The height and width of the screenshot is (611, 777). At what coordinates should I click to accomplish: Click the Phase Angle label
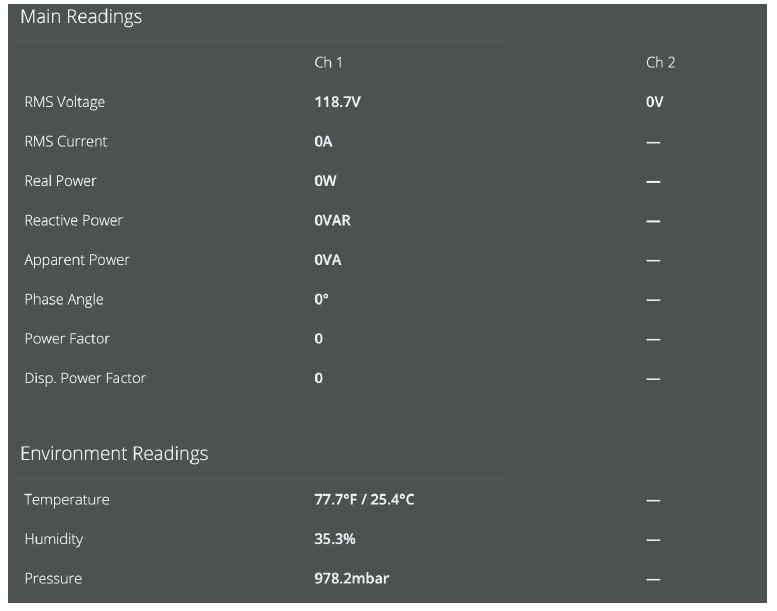click(x=64, y=300)
